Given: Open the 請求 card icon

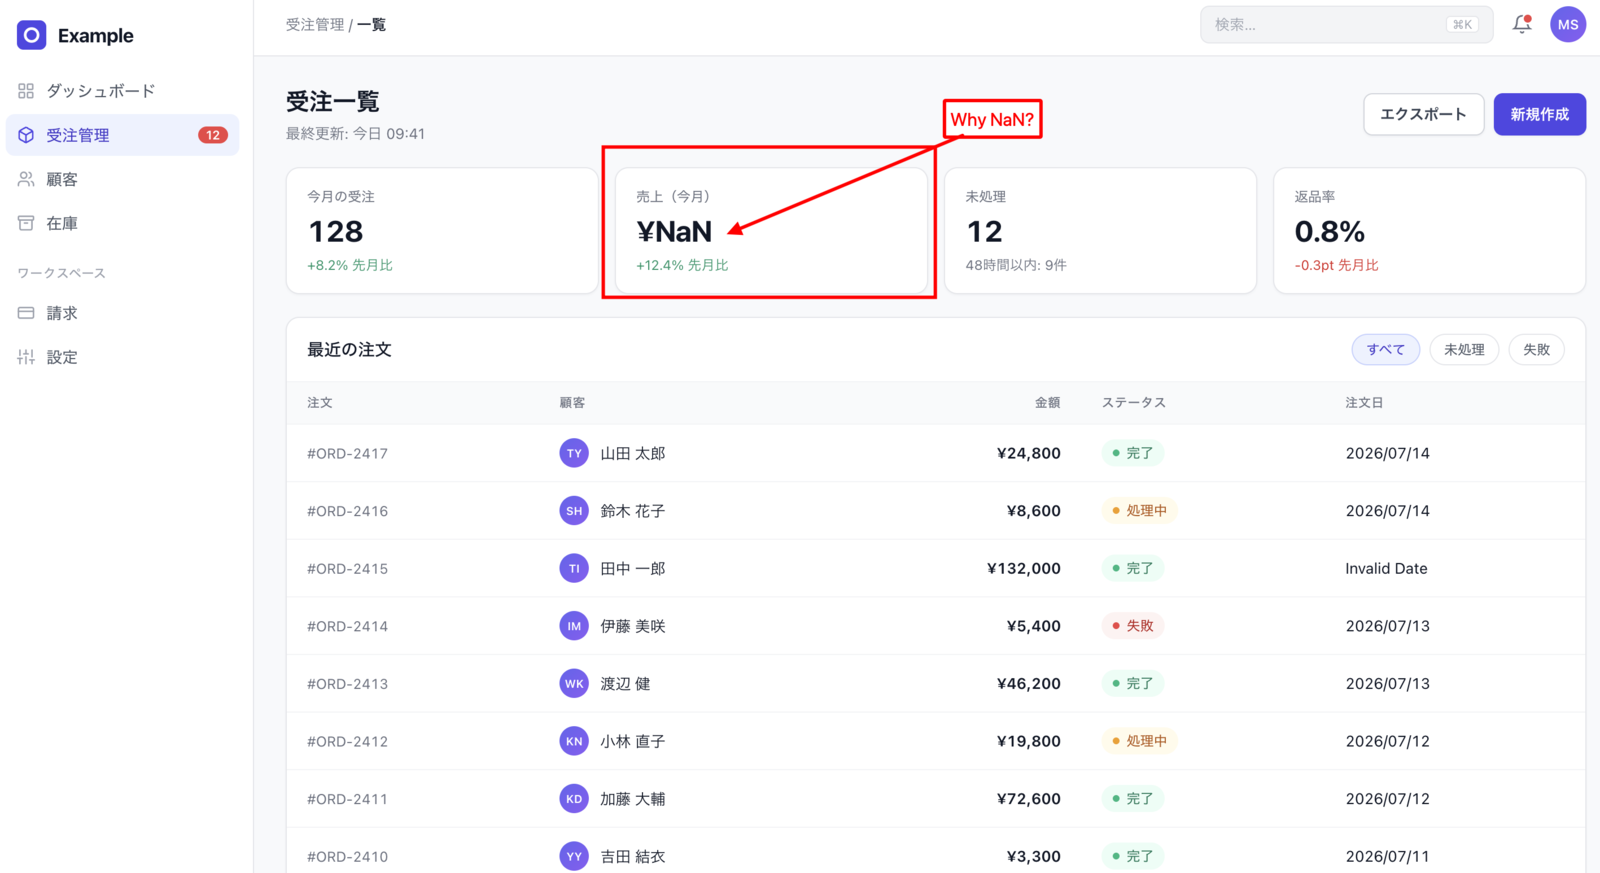Looking at the screenshot, I should pos(26,313).
